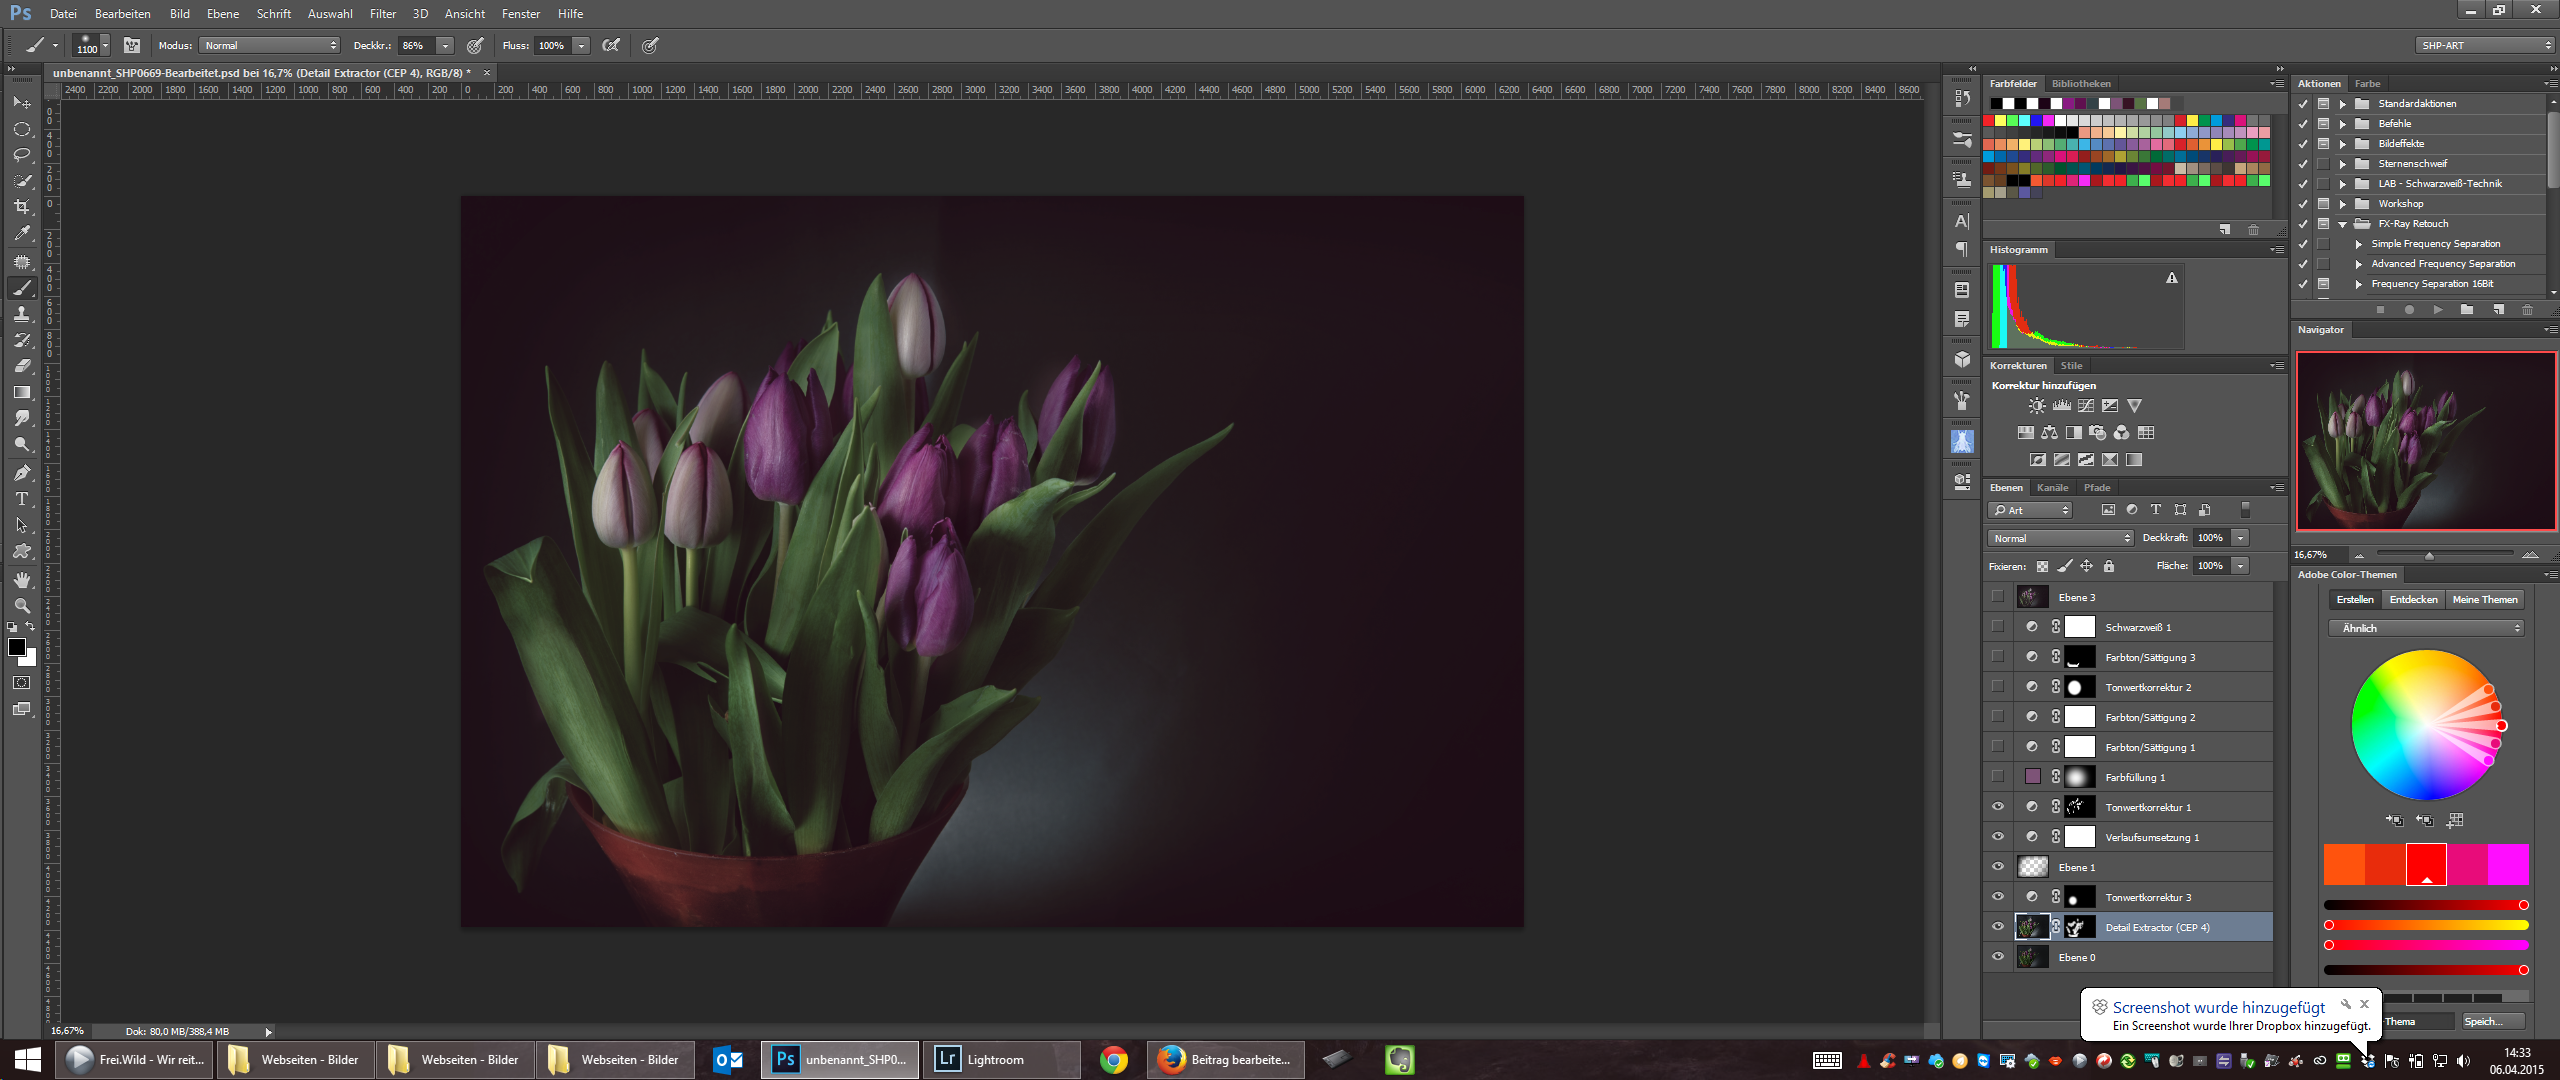Screen dimensions: 2560x1080
Task: Select the Hand tool
Action: 22,580
